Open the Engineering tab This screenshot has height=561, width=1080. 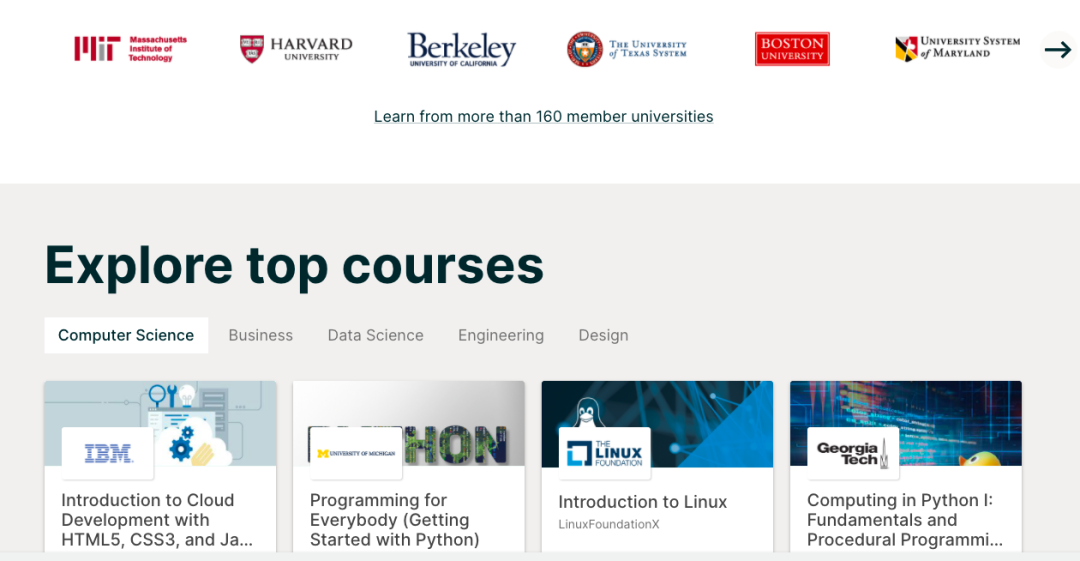(x=501, y=336)
